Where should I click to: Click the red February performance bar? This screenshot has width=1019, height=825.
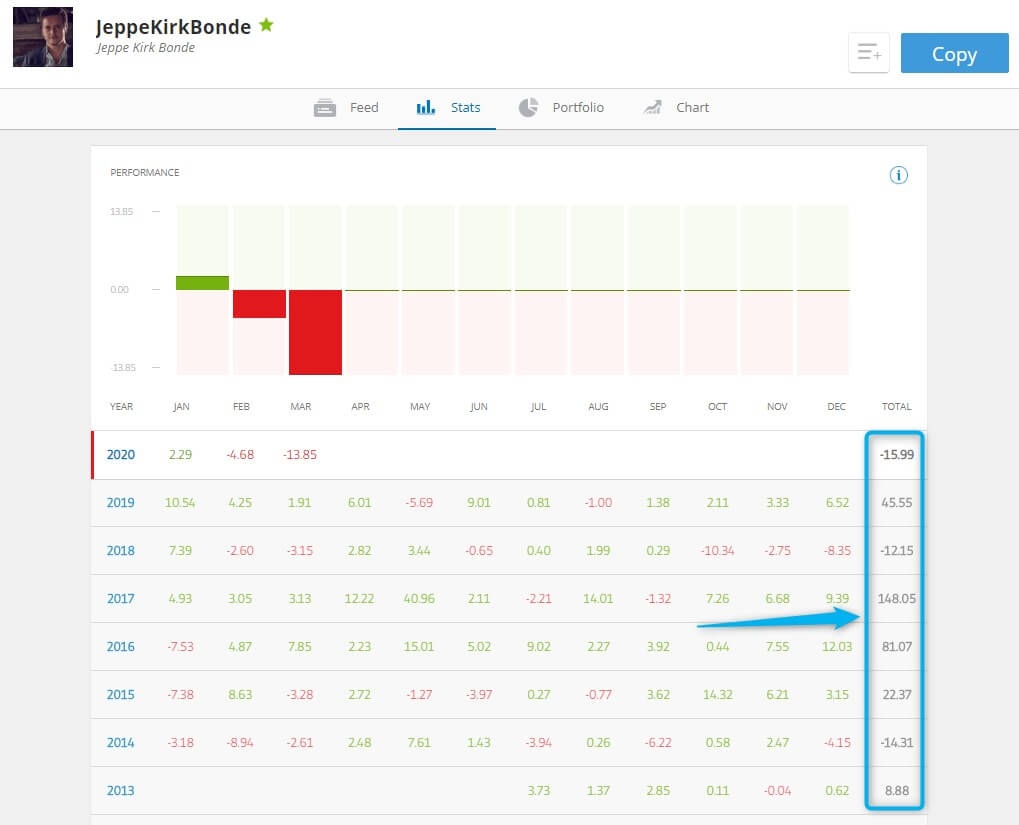pyautogui.click(x=259, y=304)
